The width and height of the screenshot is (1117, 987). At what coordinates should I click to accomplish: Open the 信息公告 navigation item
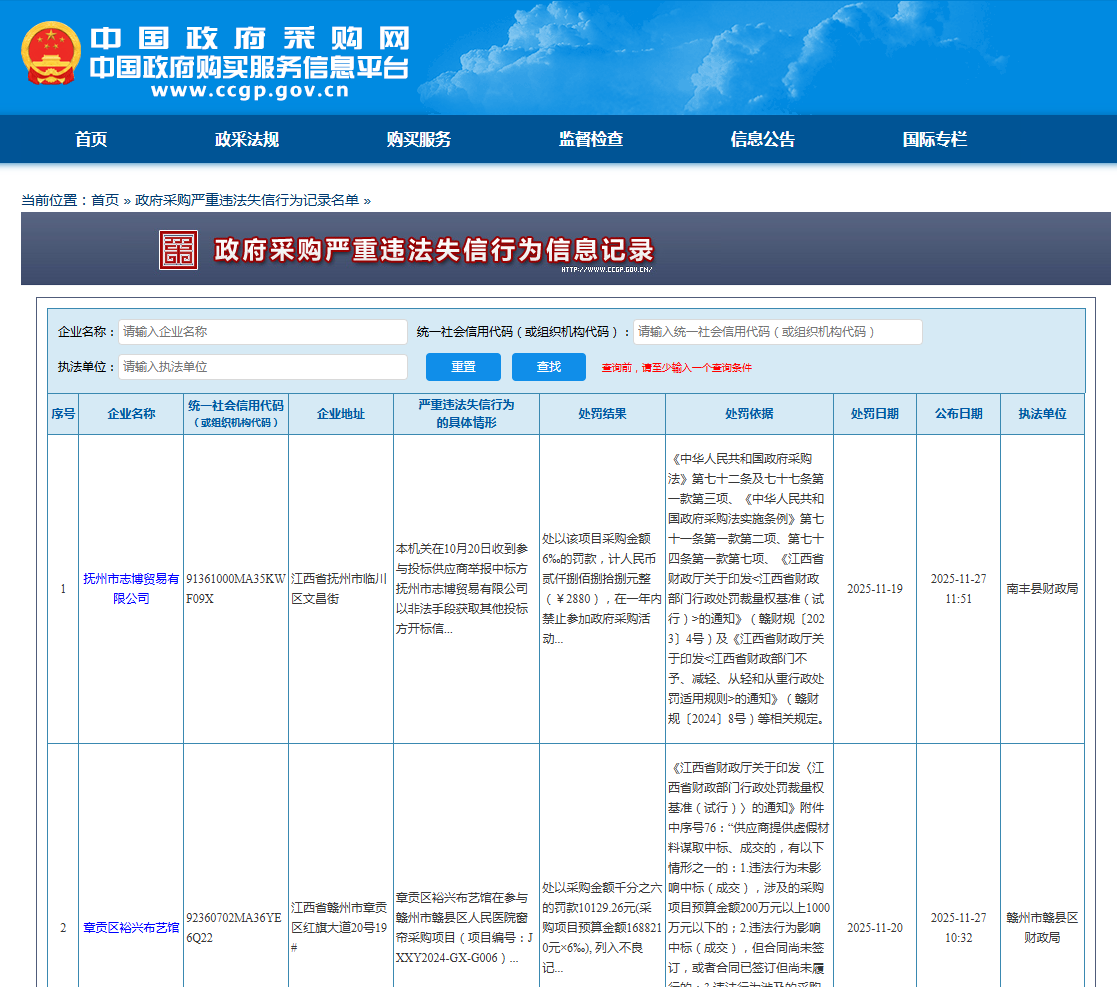763,140
